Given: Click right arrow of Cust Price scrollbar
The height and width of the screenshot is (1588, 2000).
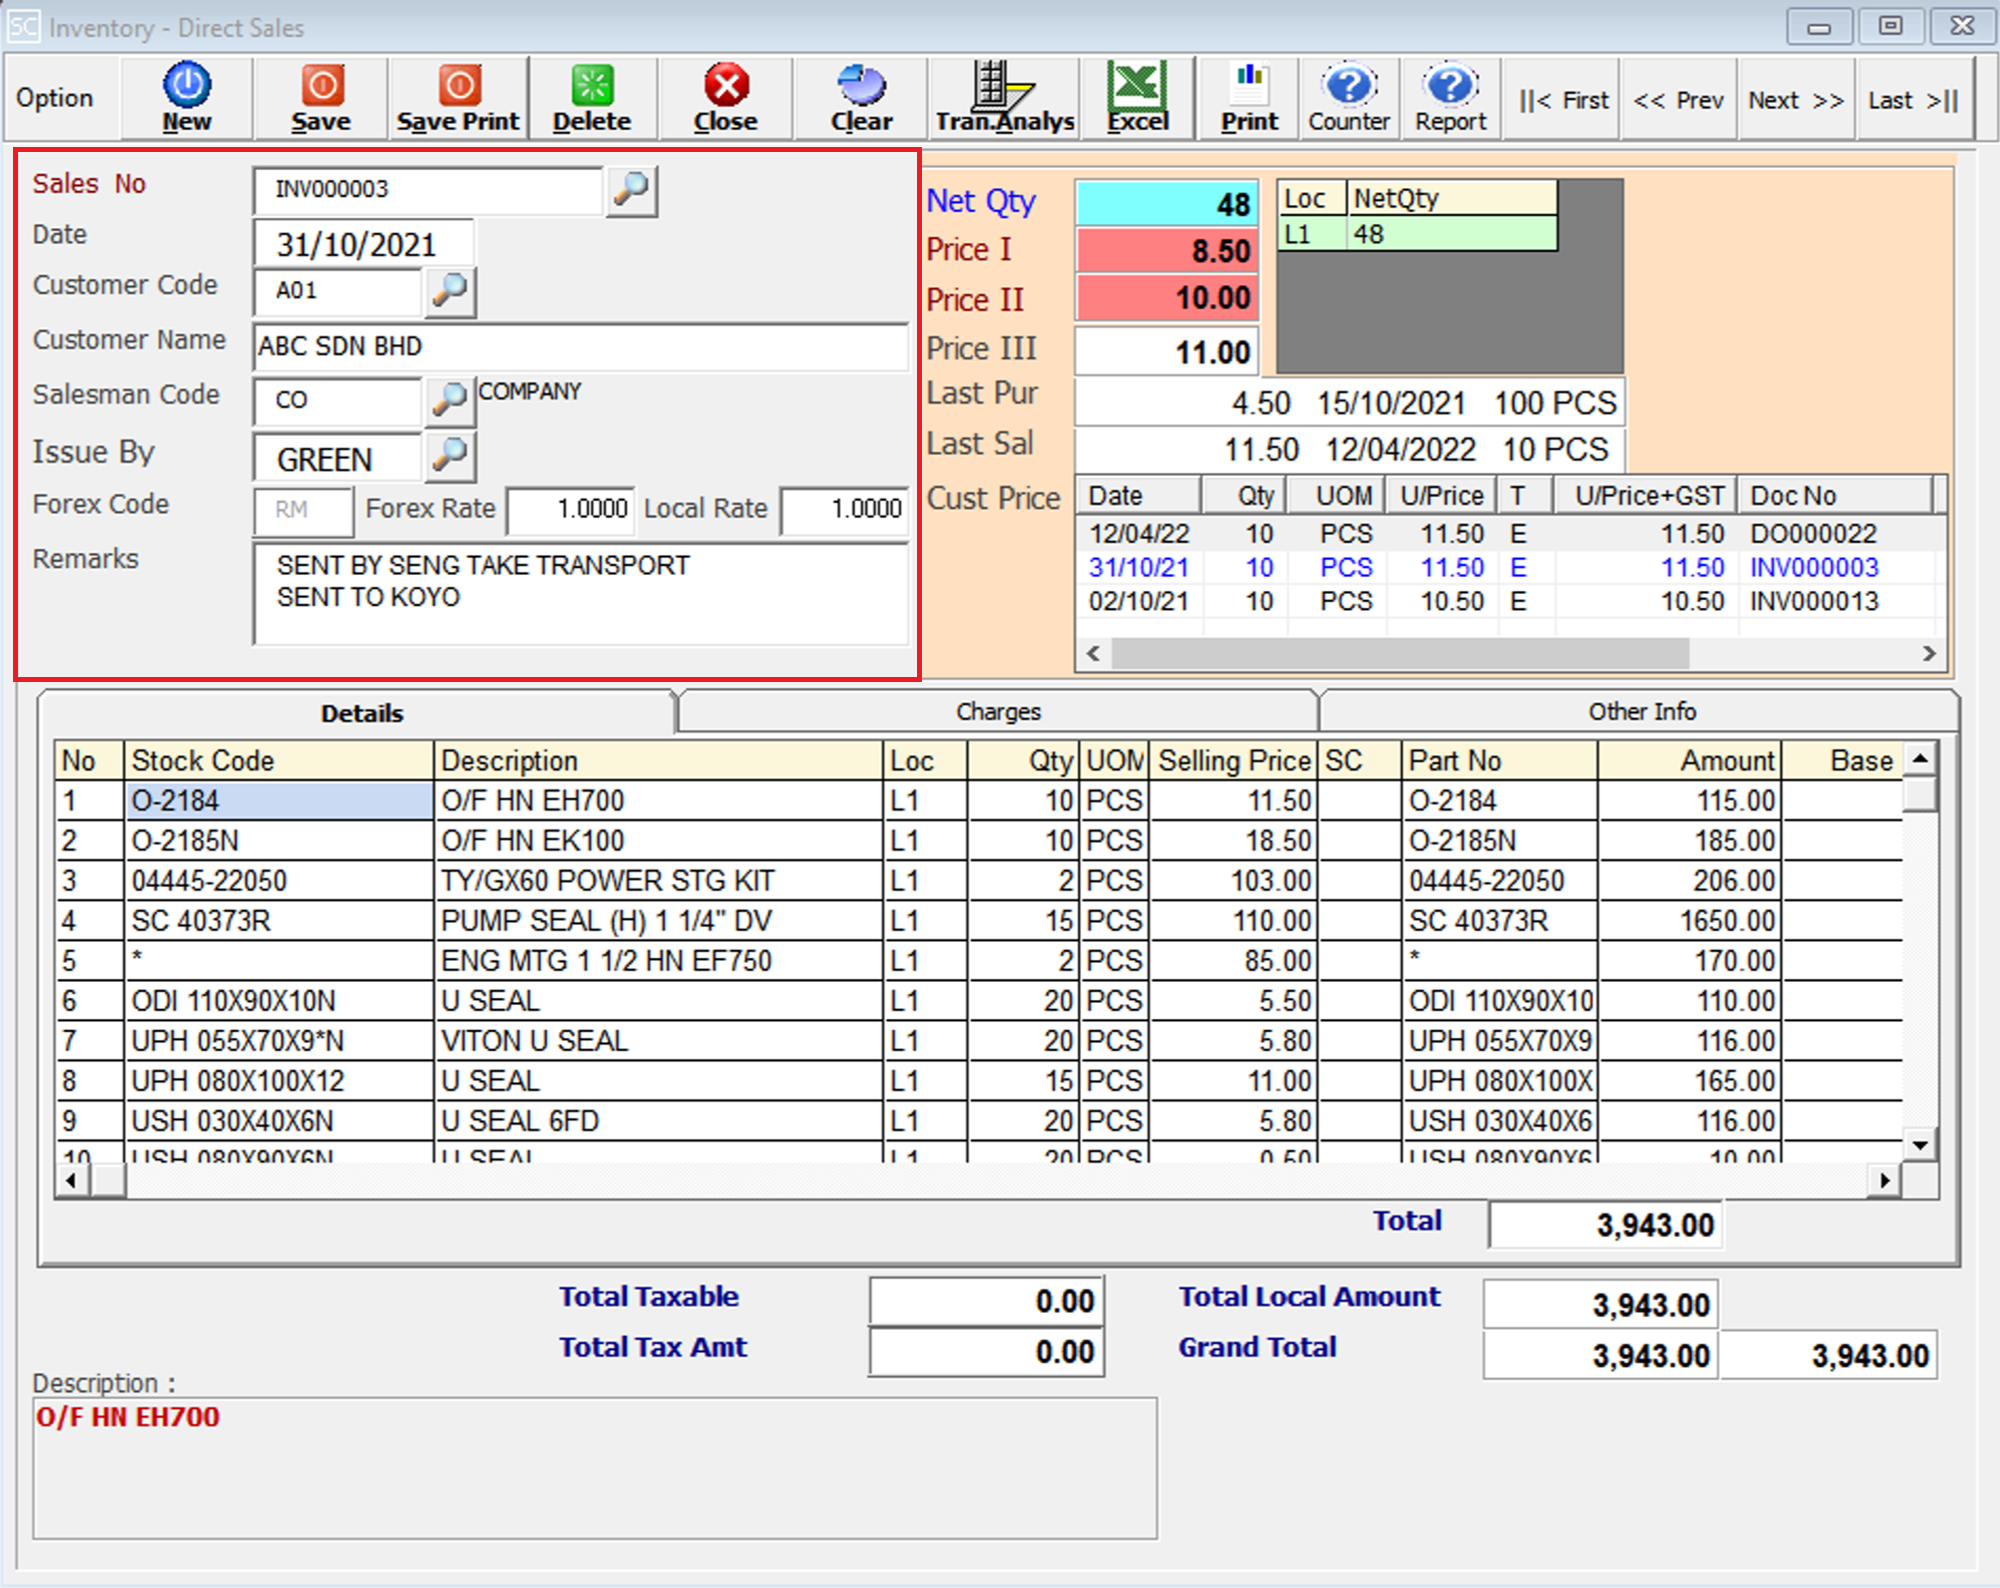Looking at the screenshot, I should [x=1929, y=653].
